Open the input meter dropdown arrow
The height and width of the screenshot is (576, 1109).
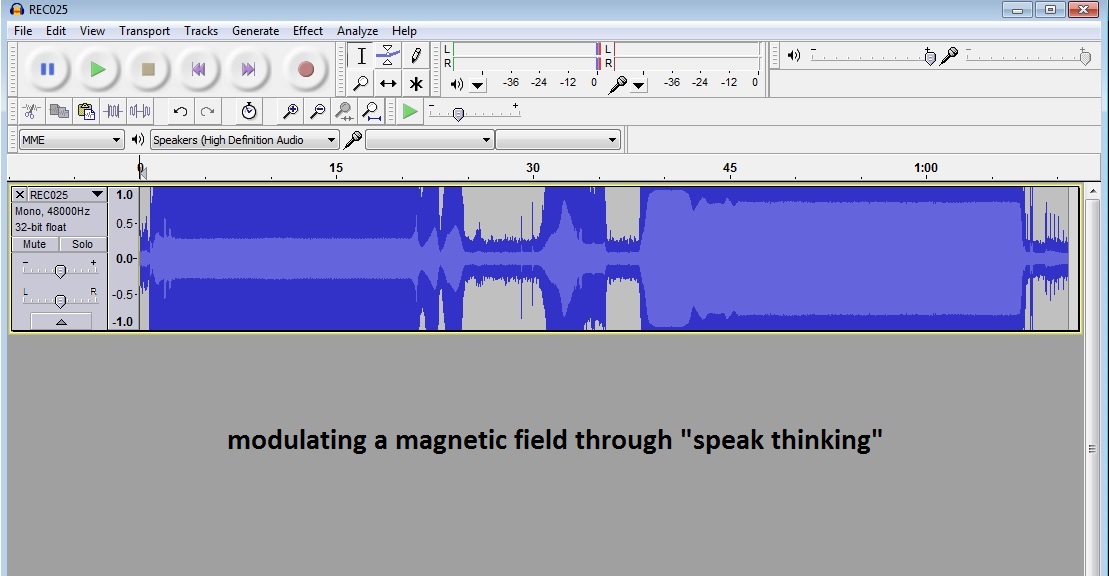tap(639, 86)
